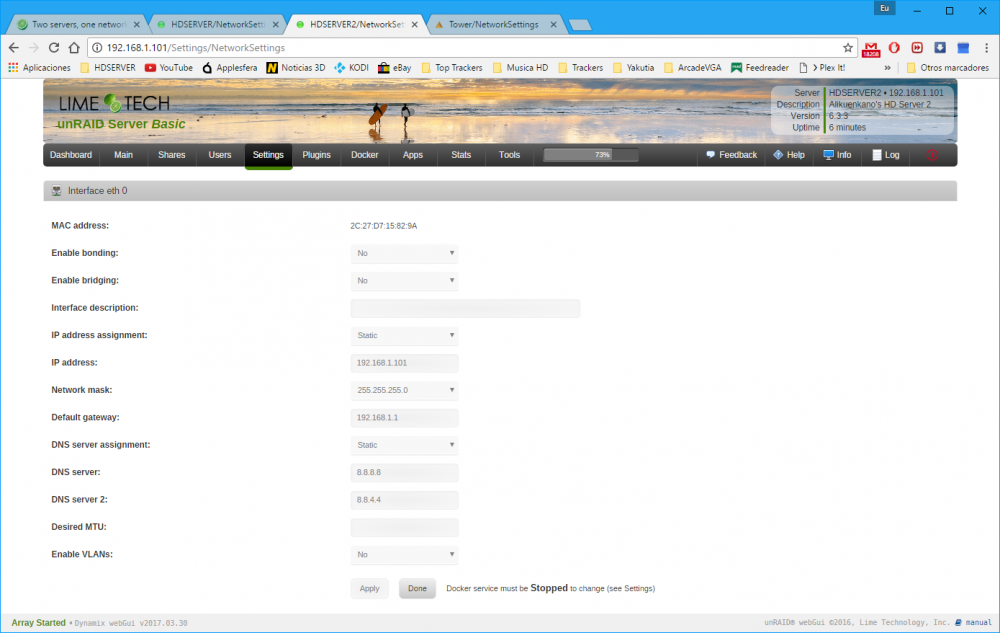Open the Plex It! bookmark

tap(822, 68)
